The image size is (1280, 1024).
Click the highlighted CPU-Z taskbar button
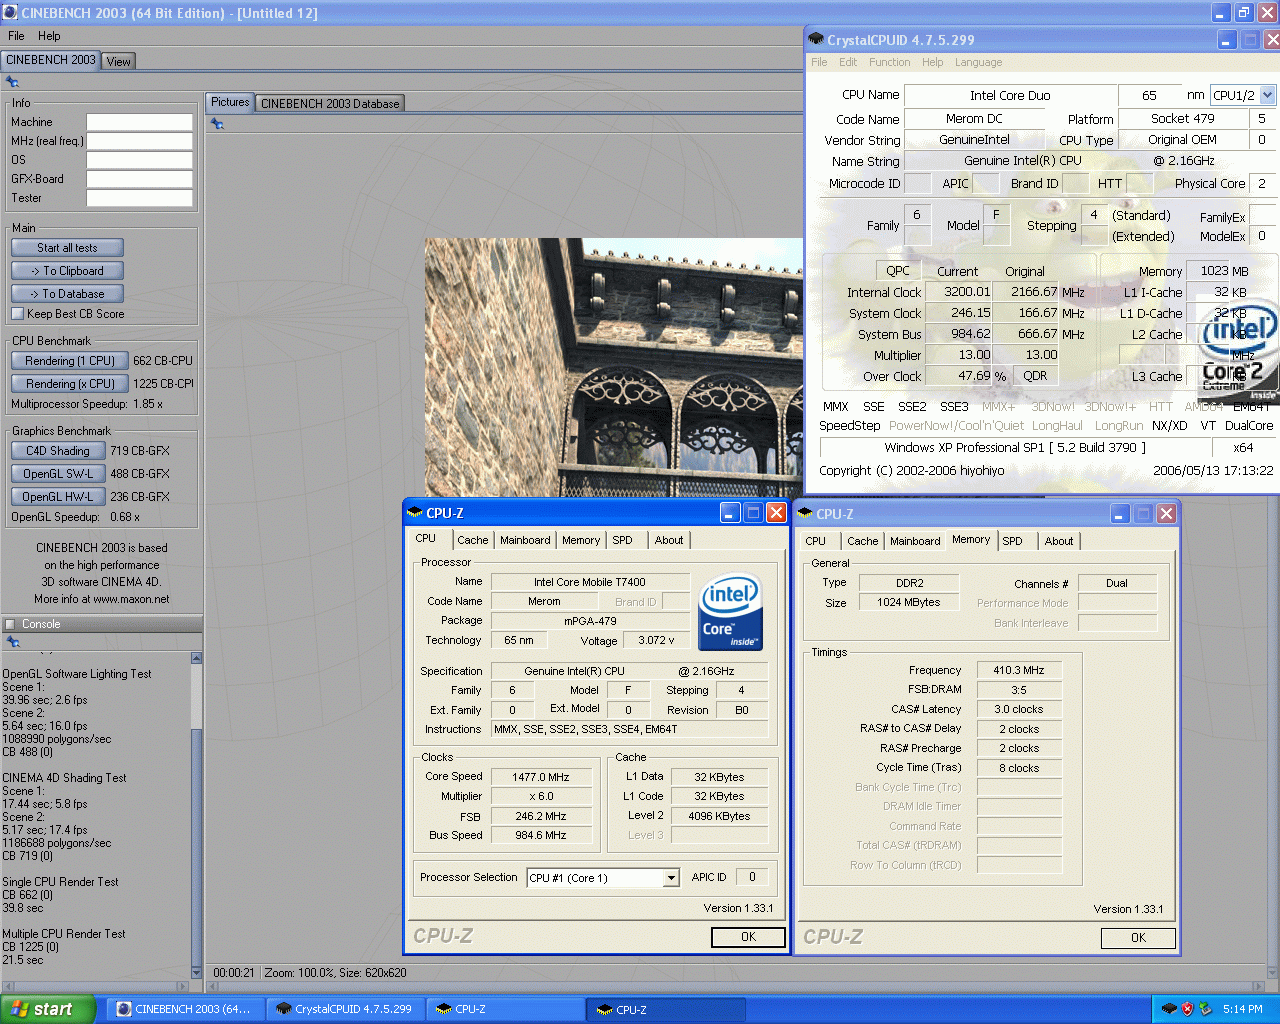click(x=665, y=1009)
